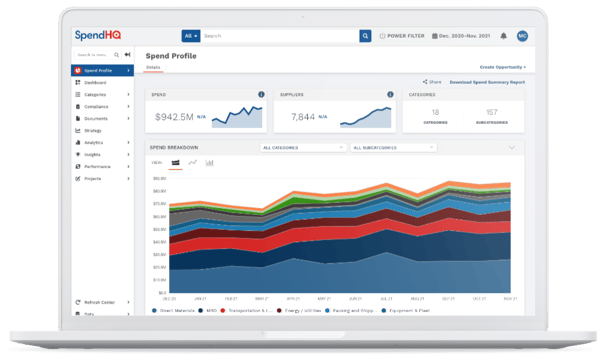Open notifications bell

(x=504, y=36)
